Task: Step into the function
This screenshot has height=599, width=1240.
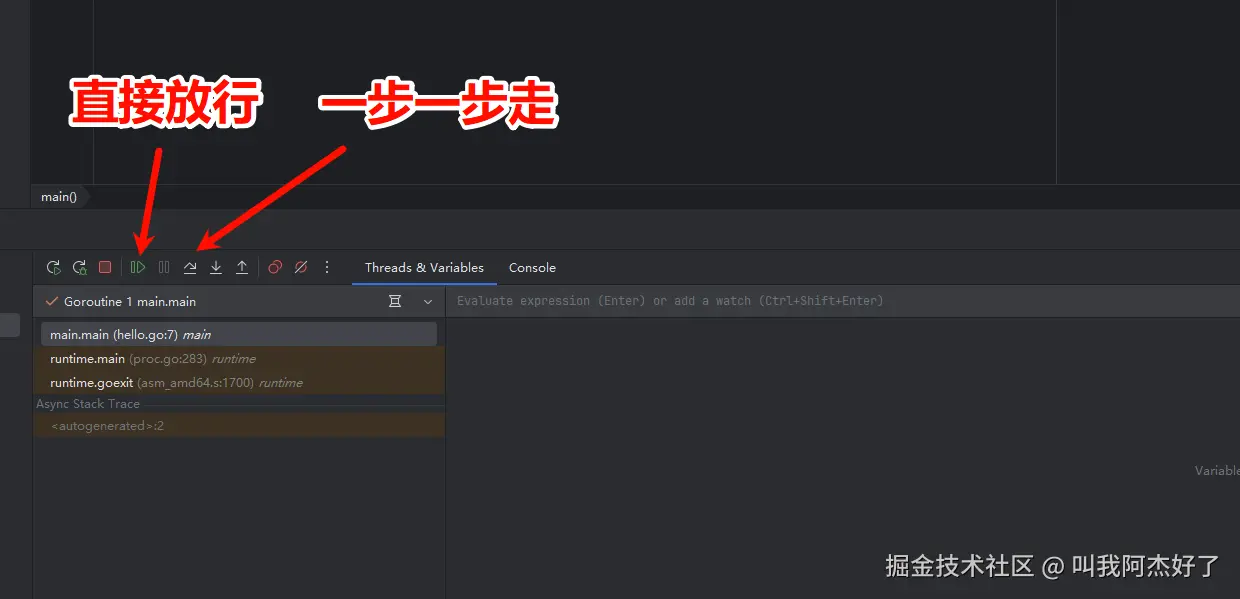Action: pyautogui.click(x=216, y=268)
